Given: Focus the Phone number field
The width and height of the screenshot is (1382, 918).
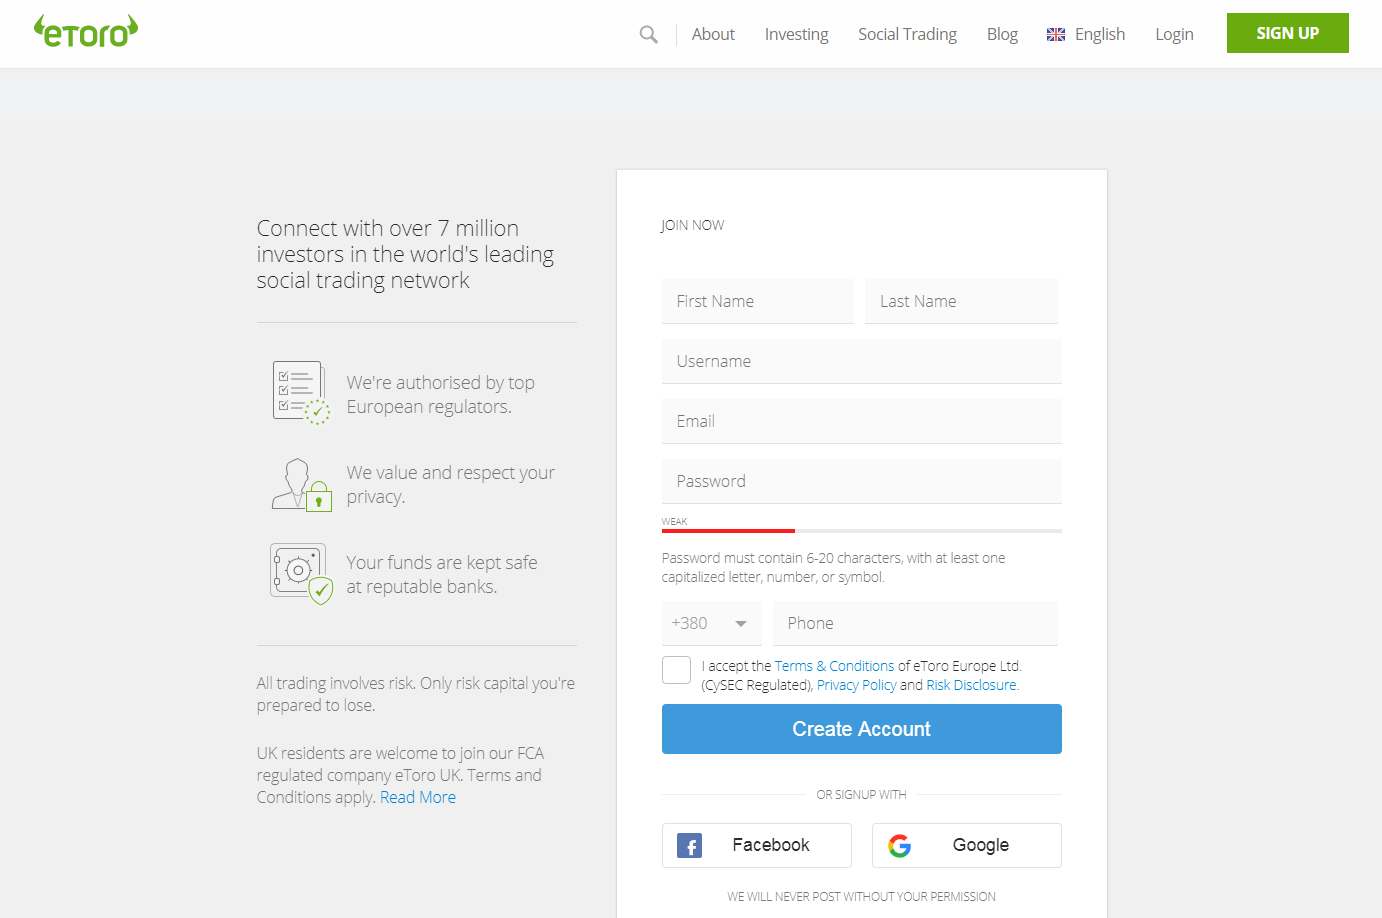Looking at the screenshot, I should 915,623.
